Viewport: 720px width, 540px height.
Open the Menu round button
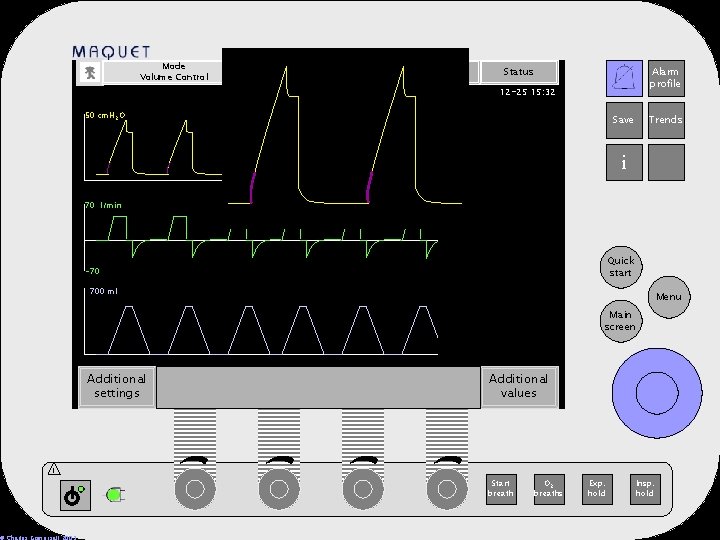pos(669,297)
